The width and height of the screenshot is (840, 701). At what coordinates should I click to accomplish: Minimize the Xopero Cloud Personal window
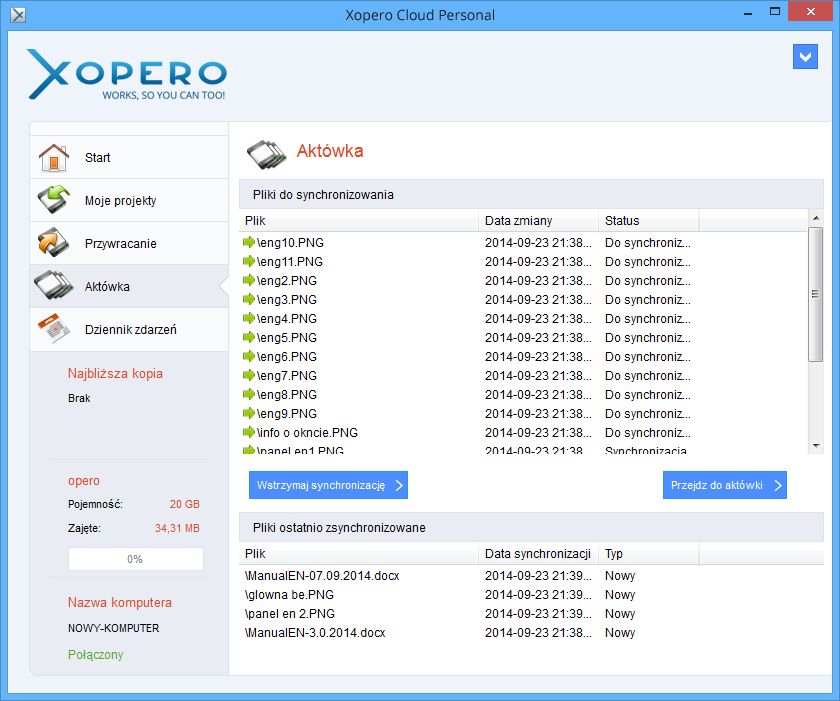coord(748,13)
